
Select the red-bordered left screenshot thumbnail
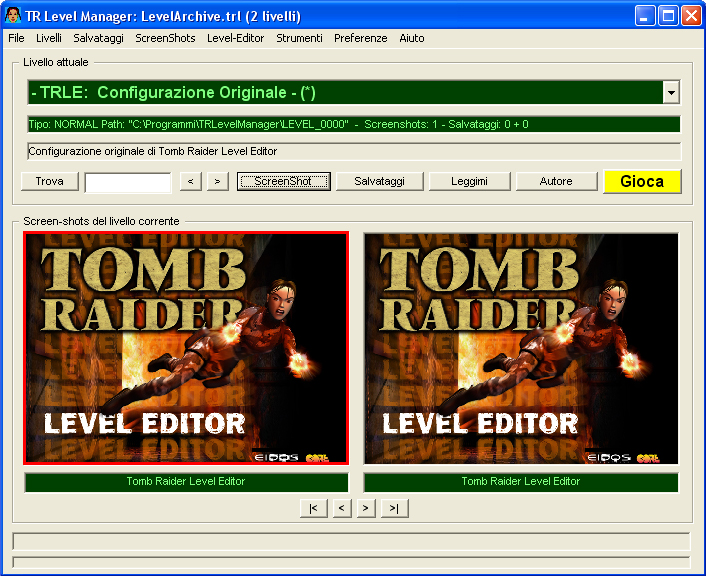point(186,348)
